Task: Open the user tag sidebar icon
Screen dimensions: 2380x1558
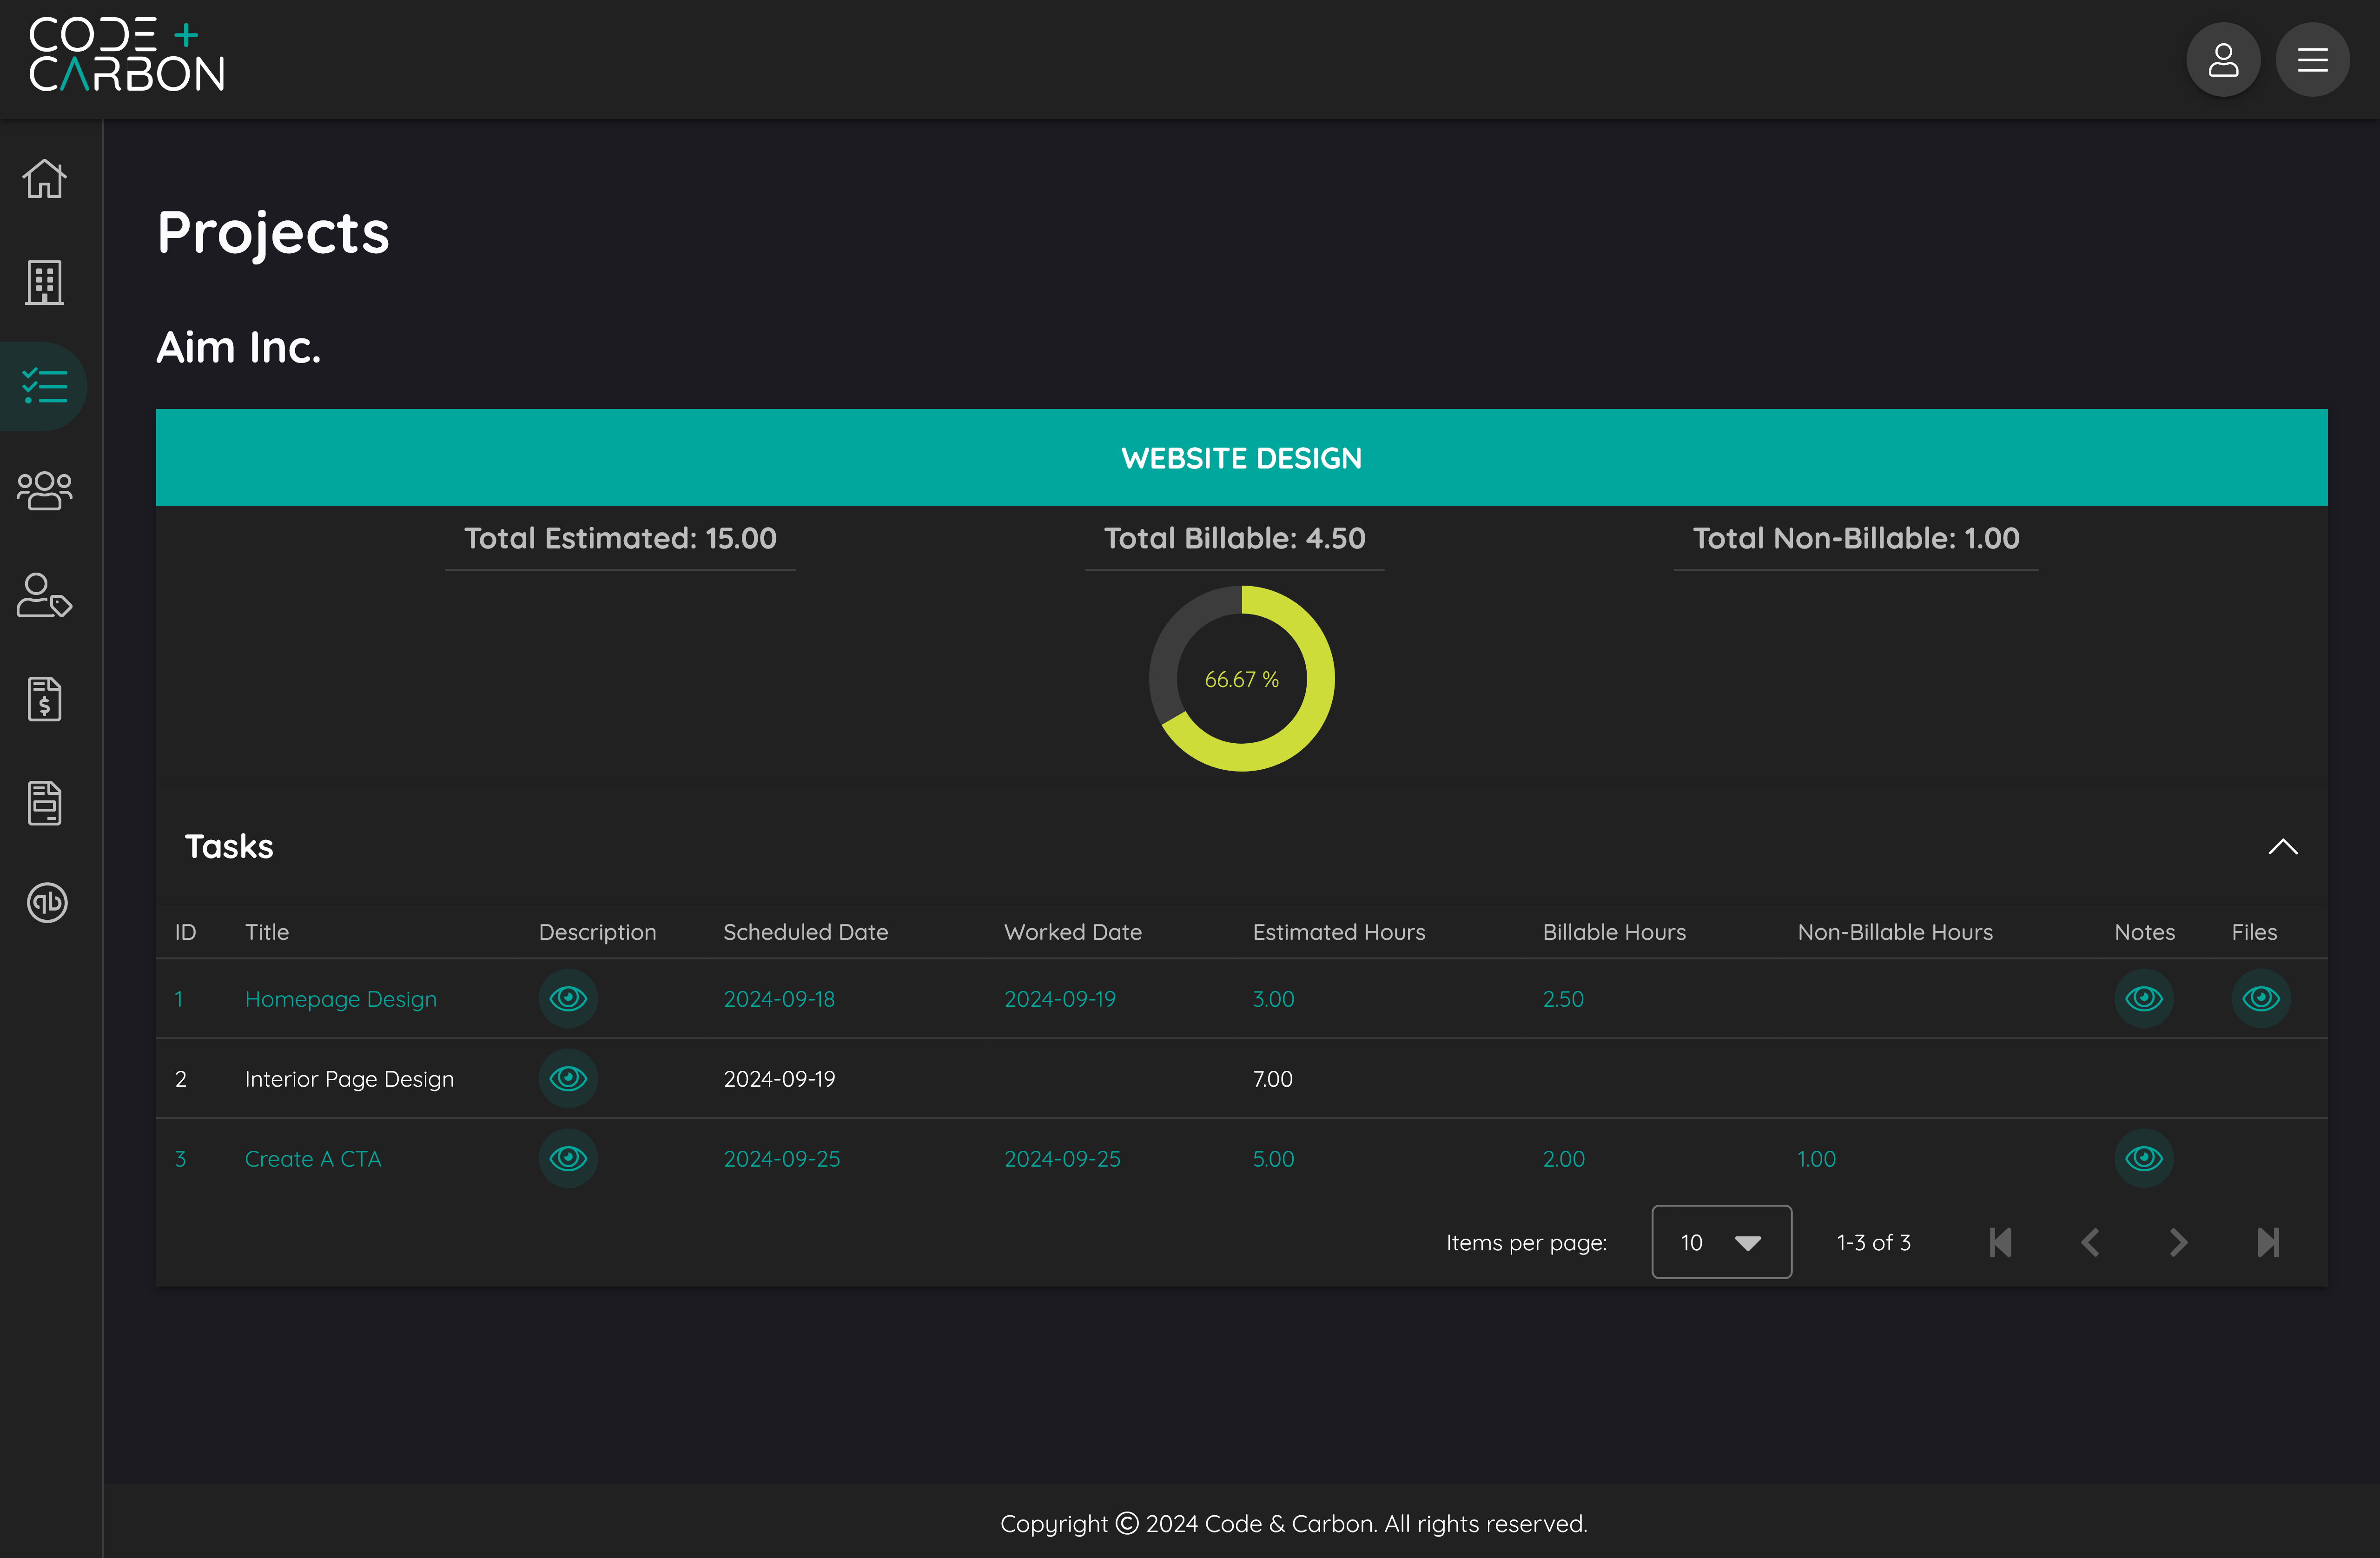Action: [x=45, y=595]
